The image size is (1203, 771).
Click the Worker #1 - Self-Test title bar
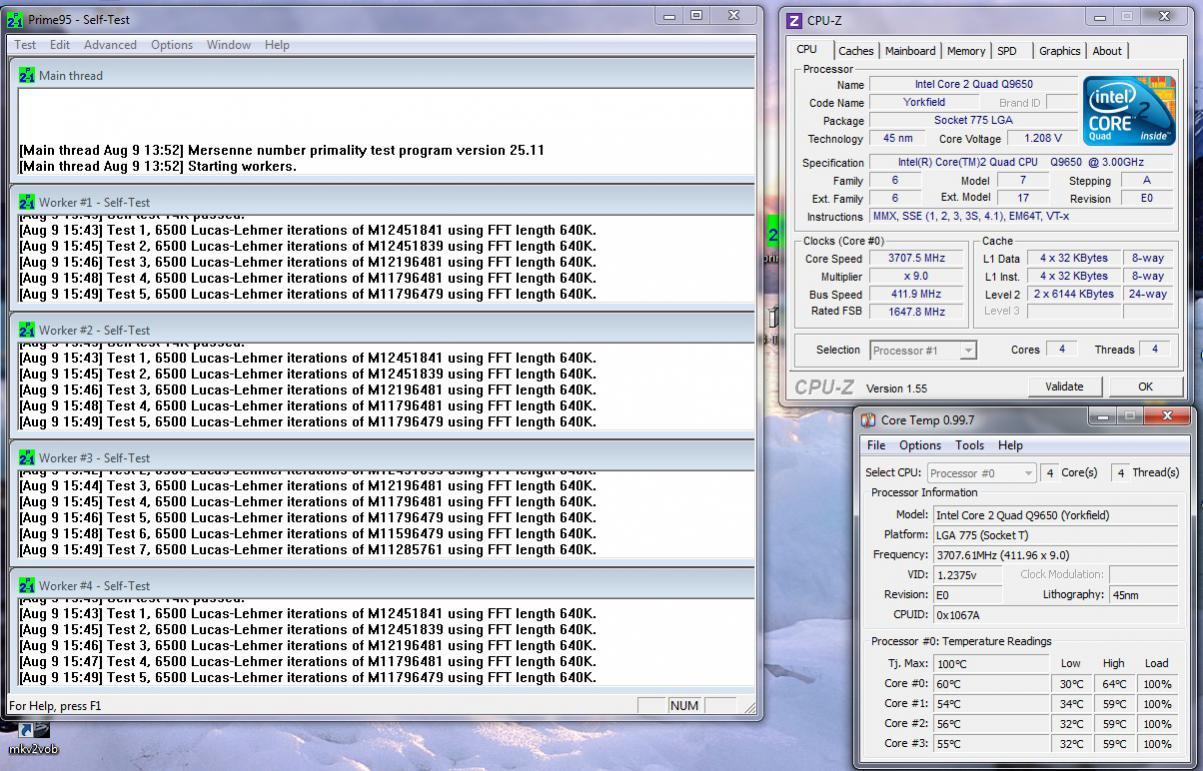383,202
